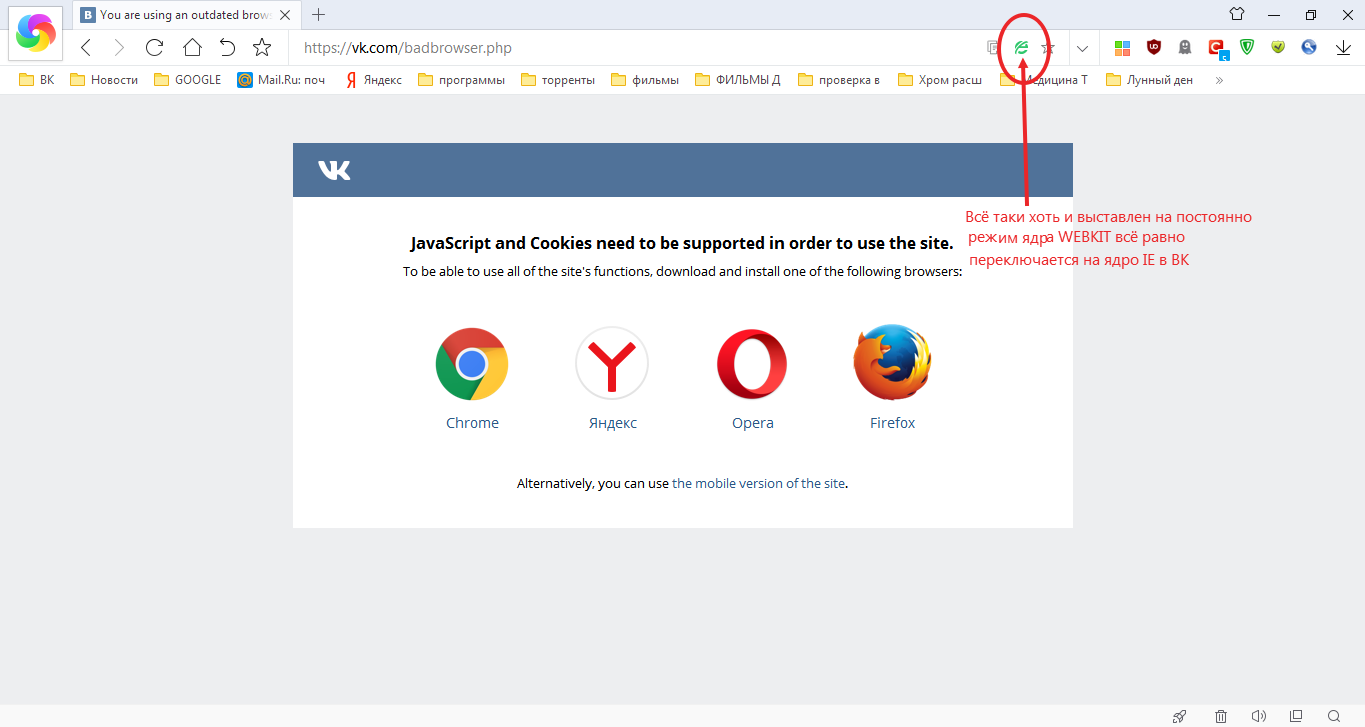
Task: Open zoom magnifier icon in status bar
Action: click(x=1333, y=716)
